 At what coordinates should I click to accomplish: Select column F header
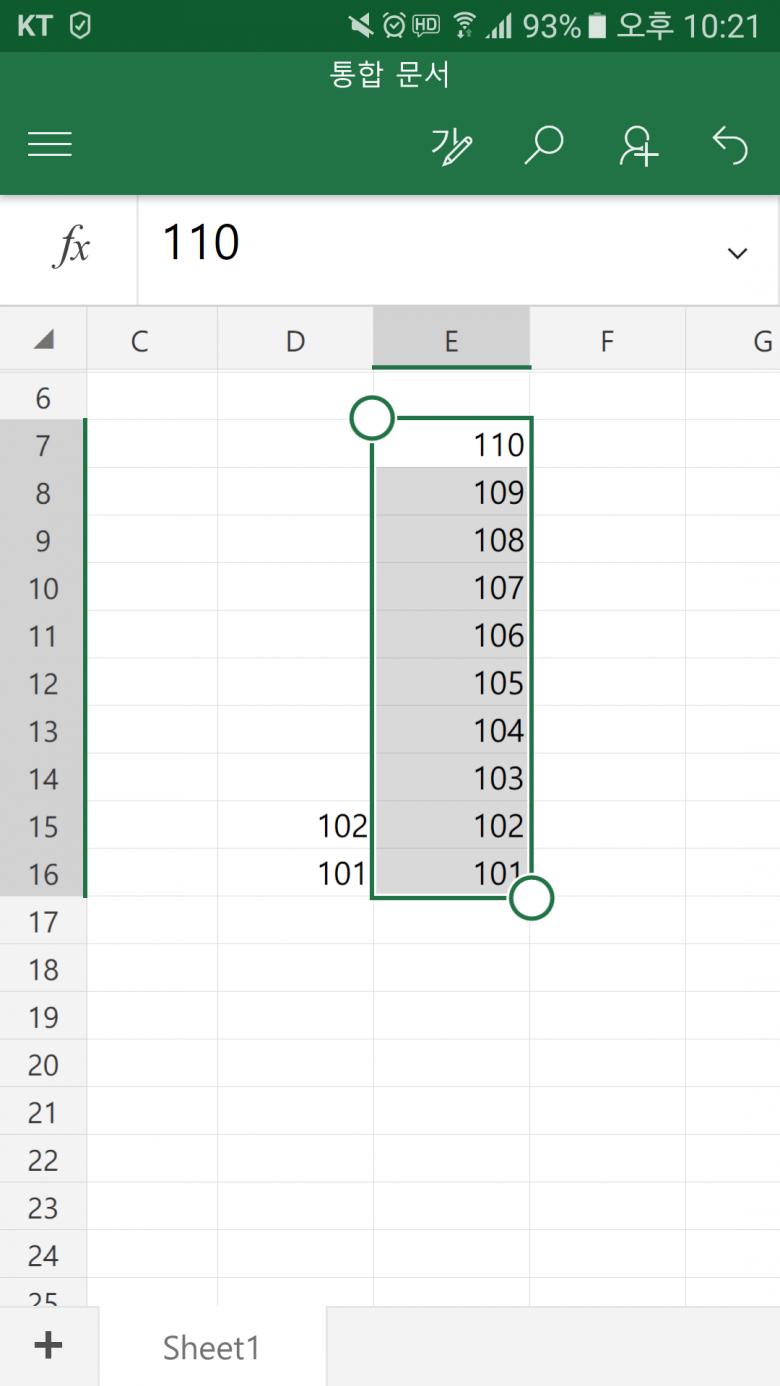(x=606, y=341)
